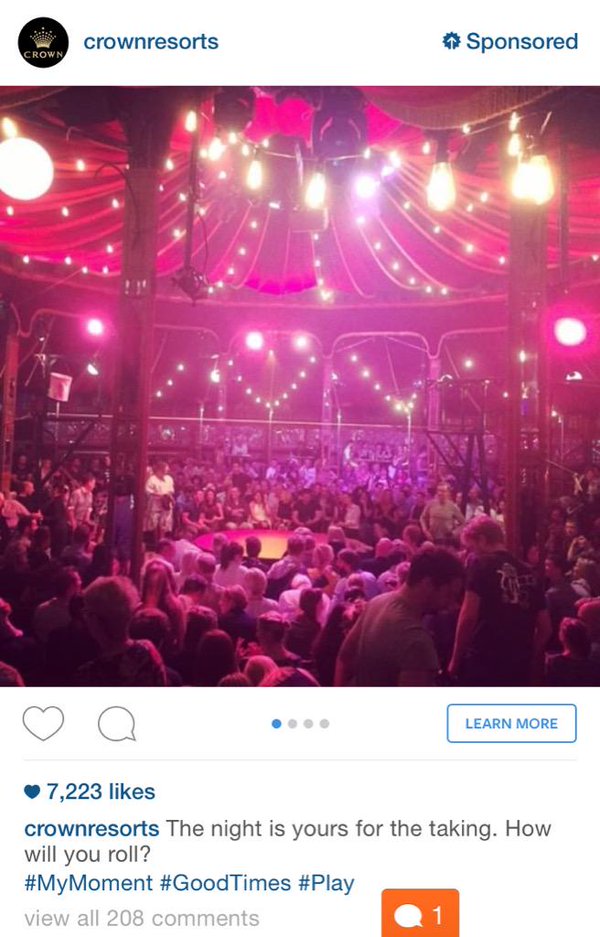Screen dimensions: 600x937
Task: Select the second carousel dot
Action: (x=292, y=724)
